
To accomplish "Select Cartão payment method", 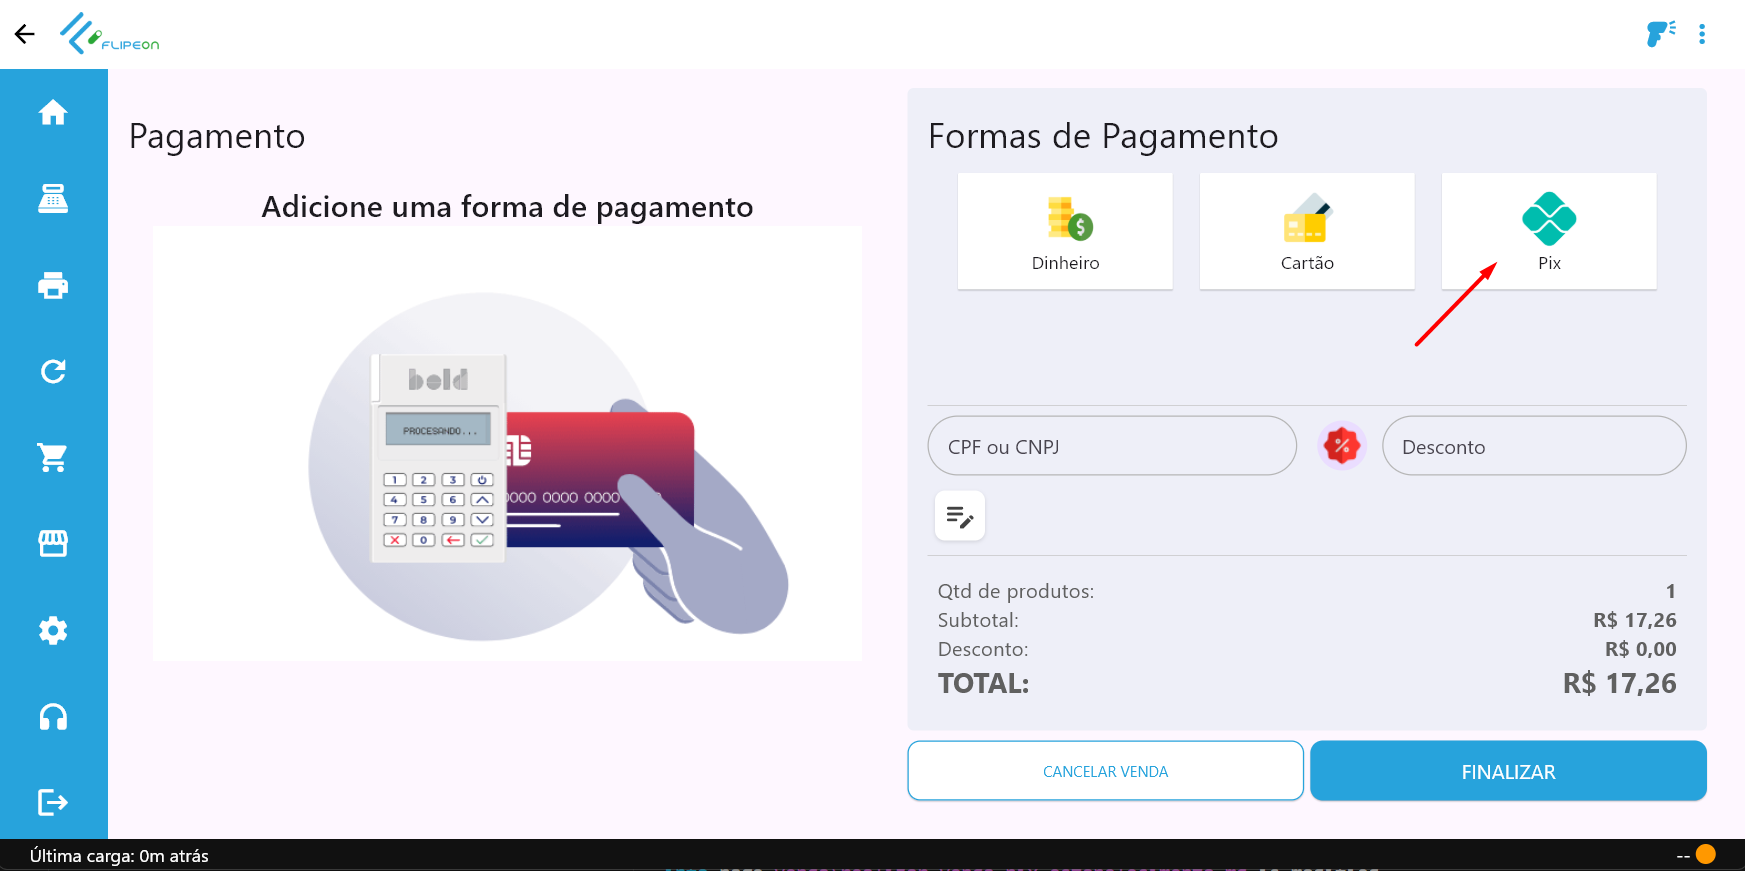I will pyautogui.click(x=1307, y=232).
